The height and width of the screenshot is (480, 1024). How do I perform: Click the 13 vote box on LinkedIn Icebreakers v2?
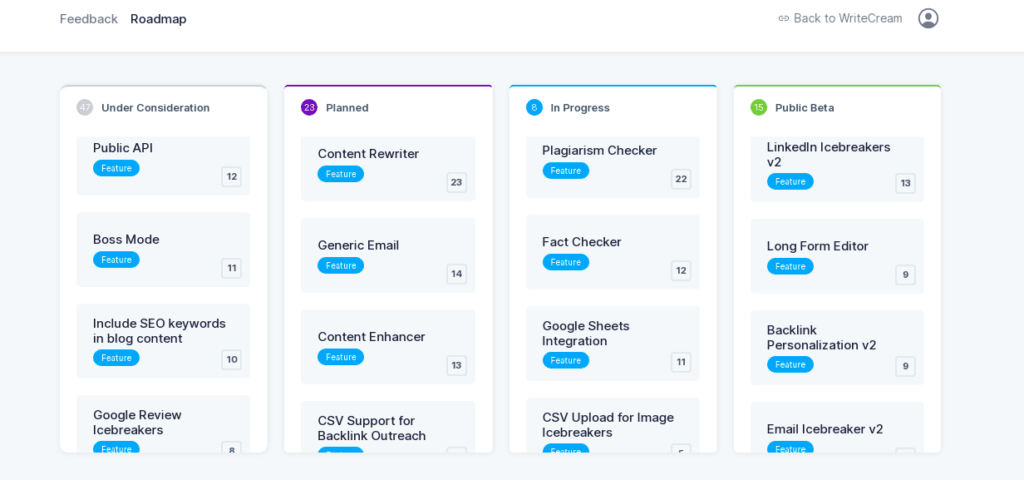pyautogui.click(x=906, y=184)
